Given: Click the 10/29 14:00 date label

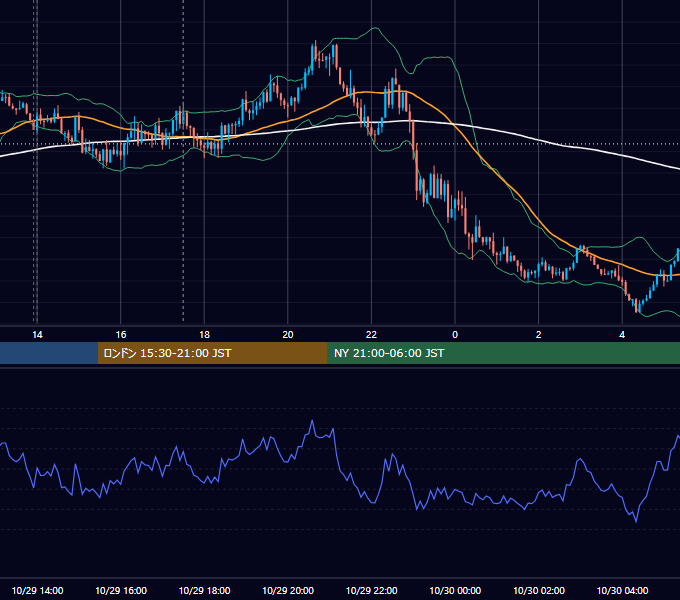Looking at the screenshot, I should [37, 590].
